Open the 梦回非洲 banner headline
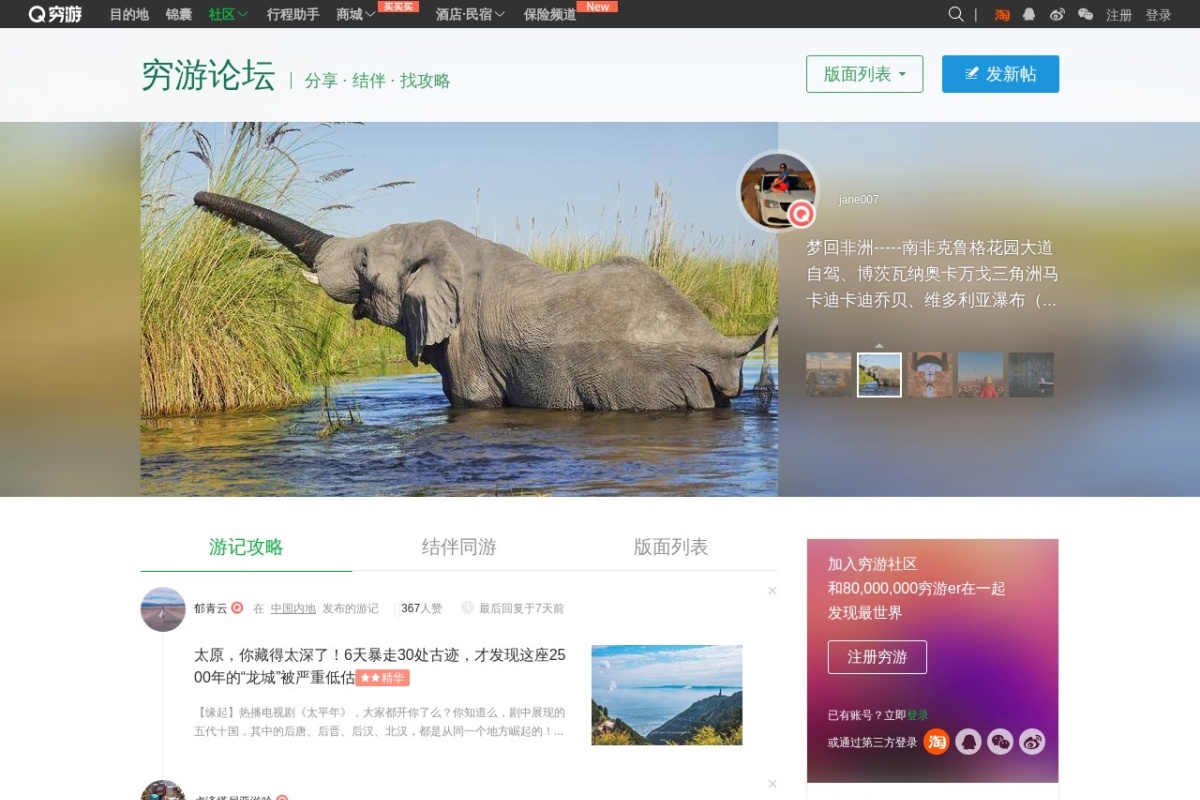The height and width of the screenshot is (800, 1200). [x=932, y=274]
